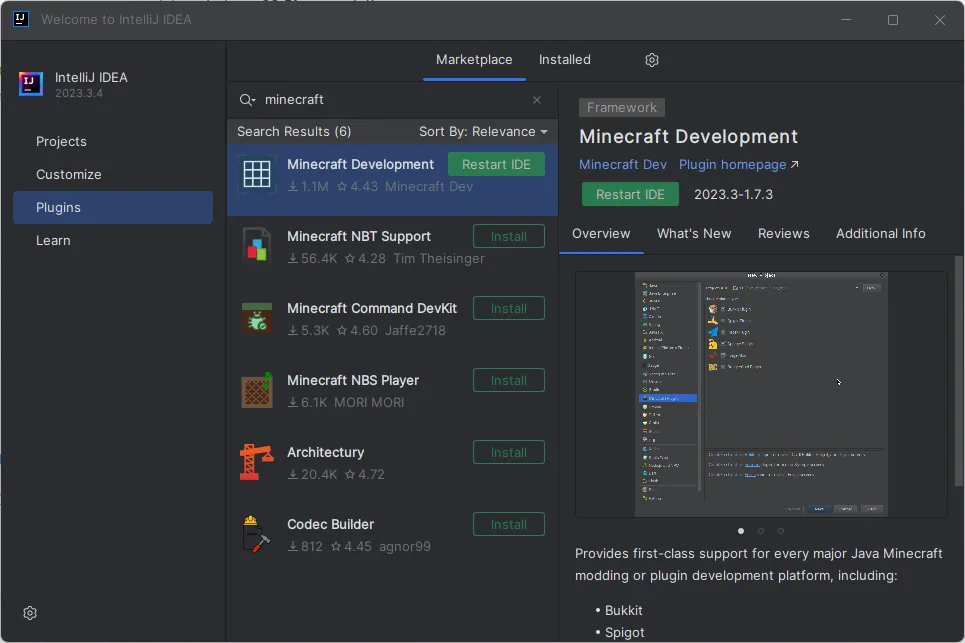965x643 pixels.
Task: Clear the minecraft search text
Action: click(x=537, y=100)
